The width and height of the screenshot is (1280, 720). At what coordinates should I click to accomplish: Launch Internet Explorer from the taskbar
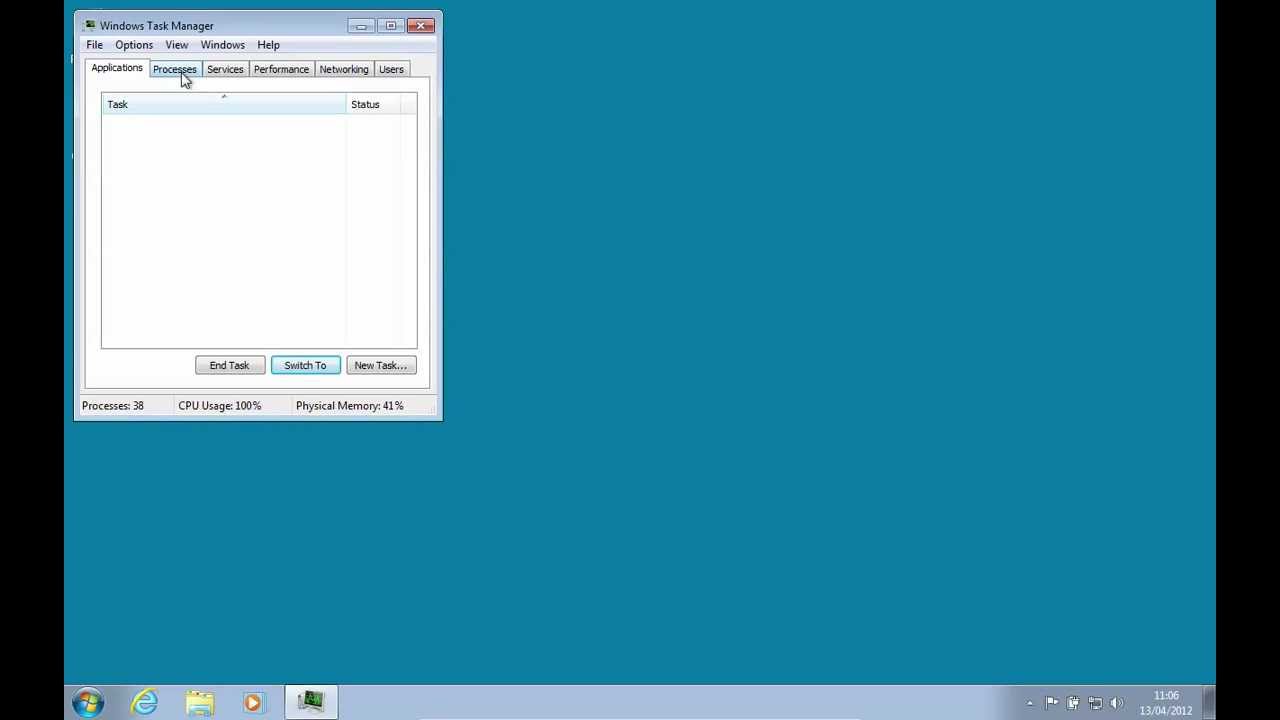(145, 702)
